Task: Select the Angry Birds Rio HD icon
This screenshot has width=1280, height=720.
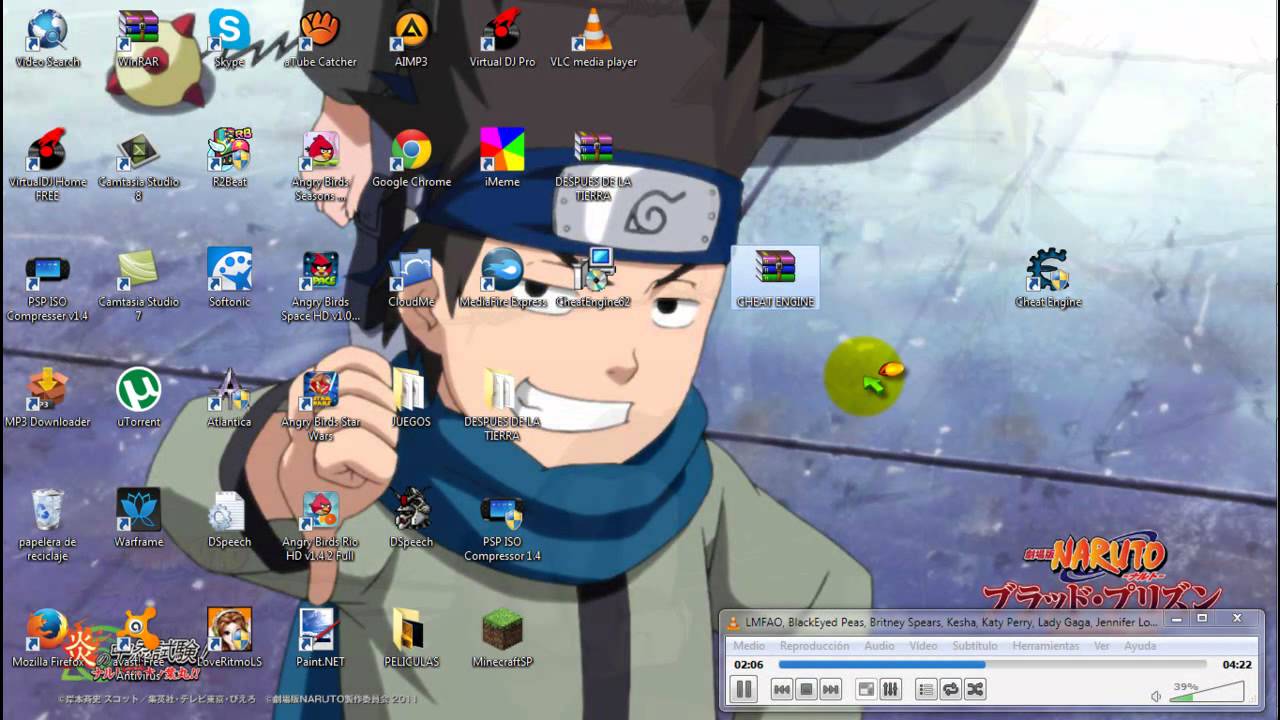Action: pyautogui.click(x=320, y=525)
